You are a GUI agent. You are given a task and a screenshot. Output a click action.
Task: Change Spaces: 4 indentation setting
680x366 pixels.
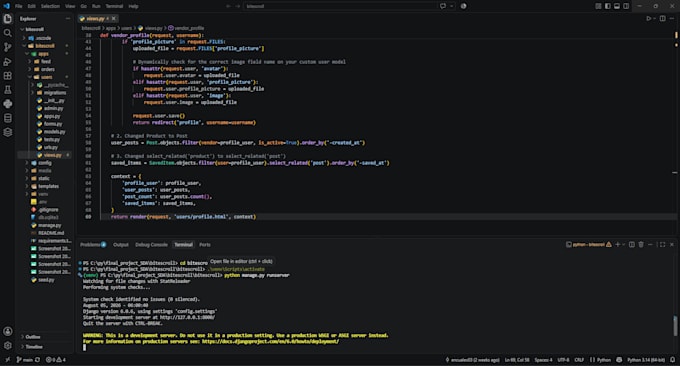click(543, 360)
